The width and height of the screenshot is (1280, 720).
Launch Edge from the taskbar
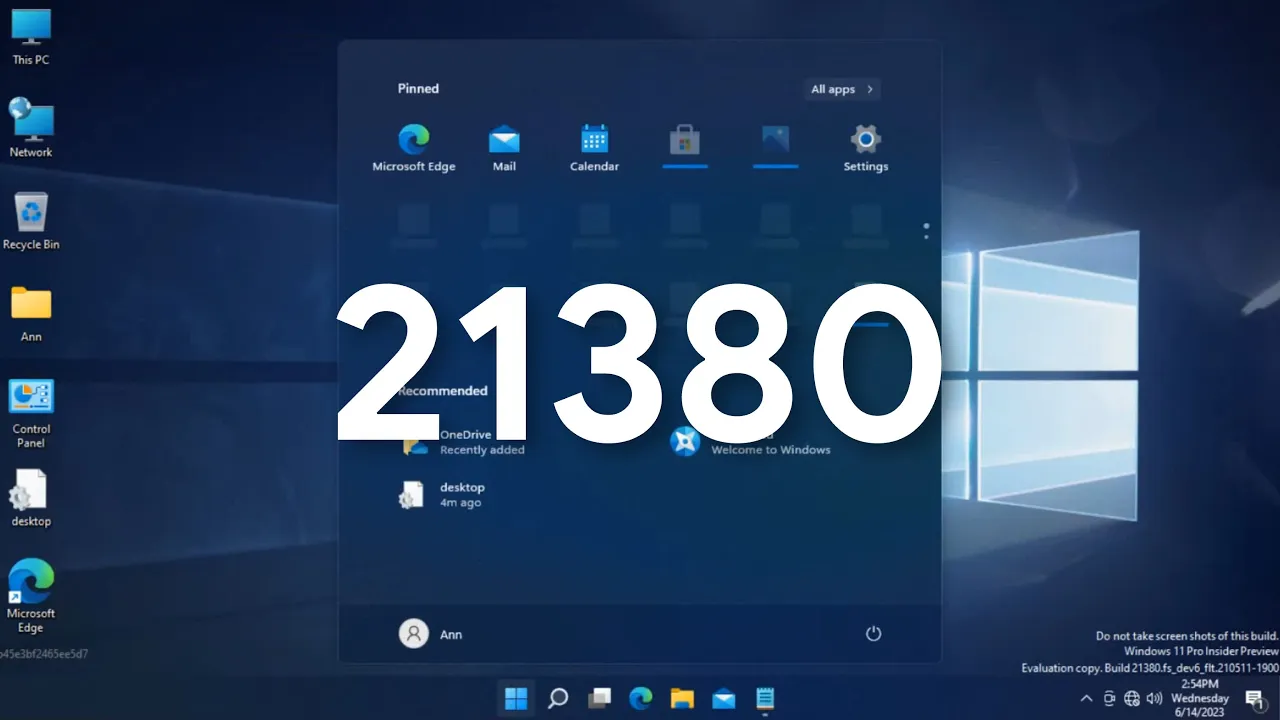click(640, 698)
